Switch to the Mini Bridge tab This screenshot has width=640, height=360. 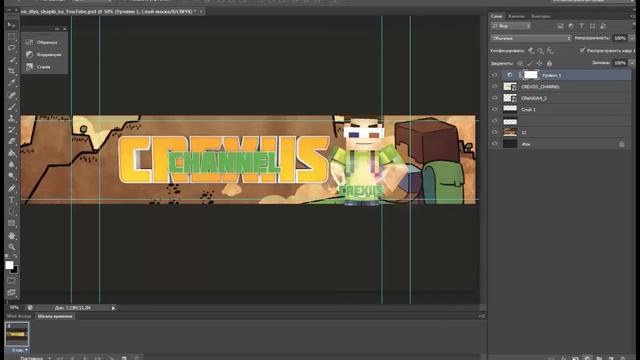click(x=19, y=316)
